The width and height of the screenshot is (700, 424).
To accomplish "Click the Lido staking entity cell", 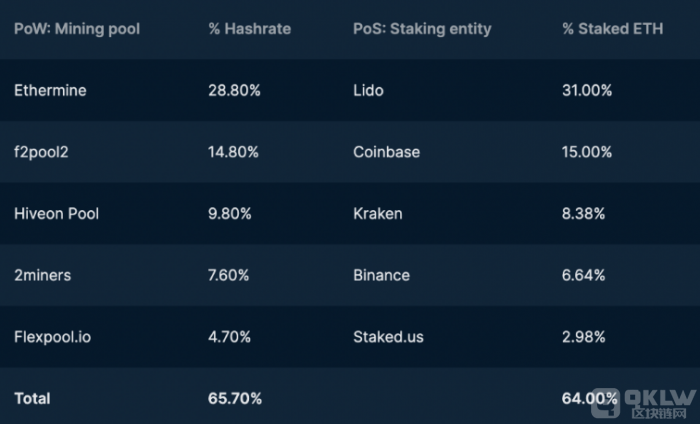I will (368, 91).
